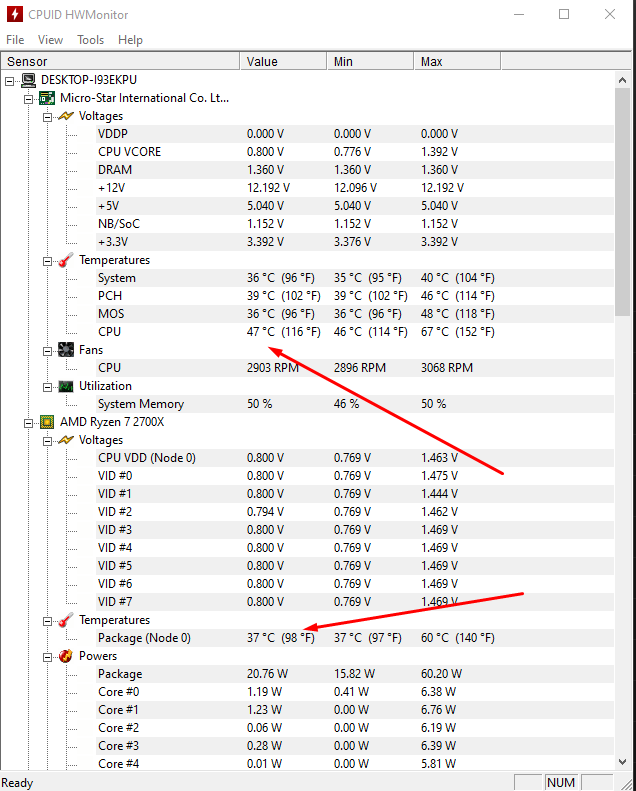Click the motherboard Temperatures thermometer icon
This screenshot has width=636, height=791.
[66, 260]
